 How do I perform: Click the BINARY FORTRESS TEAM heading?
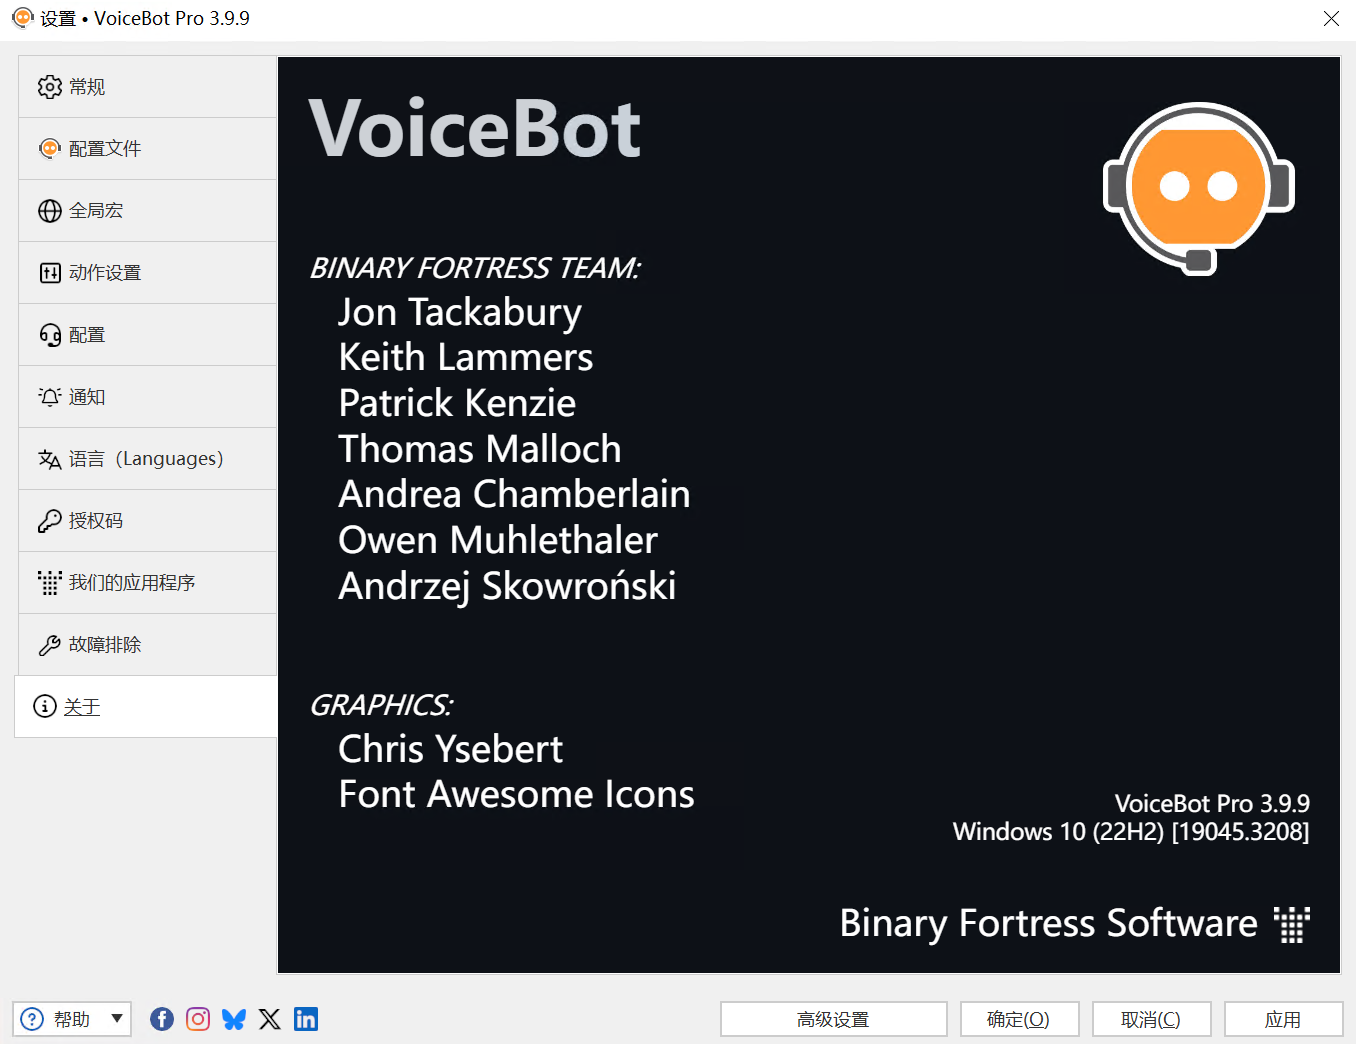[x=475, y=268]
